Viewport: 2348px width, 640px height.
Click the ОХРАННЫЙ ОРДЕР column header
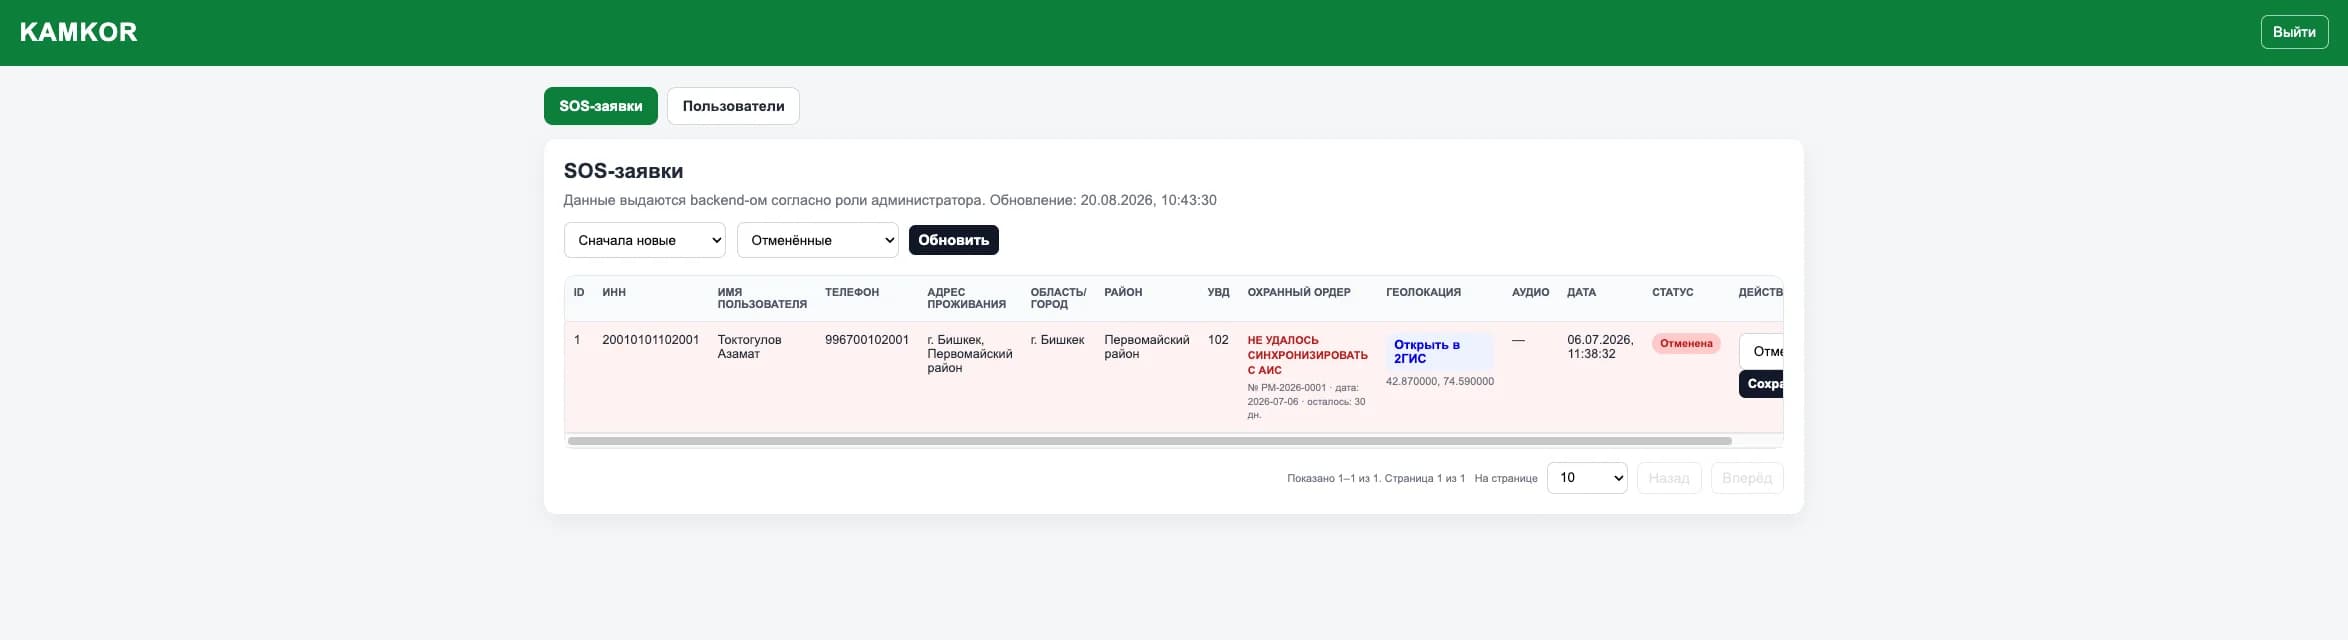pyautogui.click(x=1299, y=292)
